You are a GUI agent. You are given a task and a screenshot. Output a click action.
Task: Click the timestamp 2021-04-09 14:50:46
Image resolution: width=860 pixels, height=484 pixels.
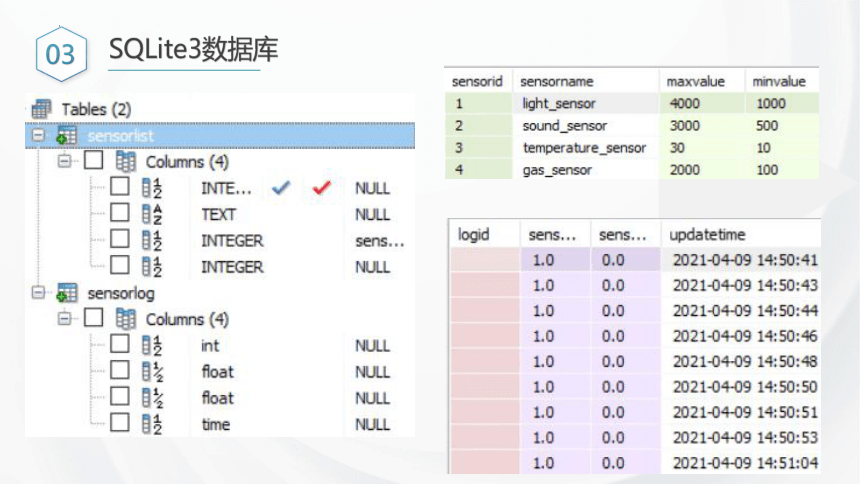pos(741,336)
